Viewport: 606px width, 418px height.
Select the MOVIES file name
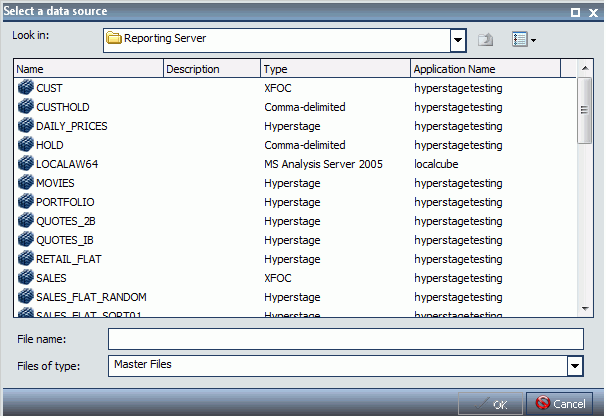coord(55,183)
